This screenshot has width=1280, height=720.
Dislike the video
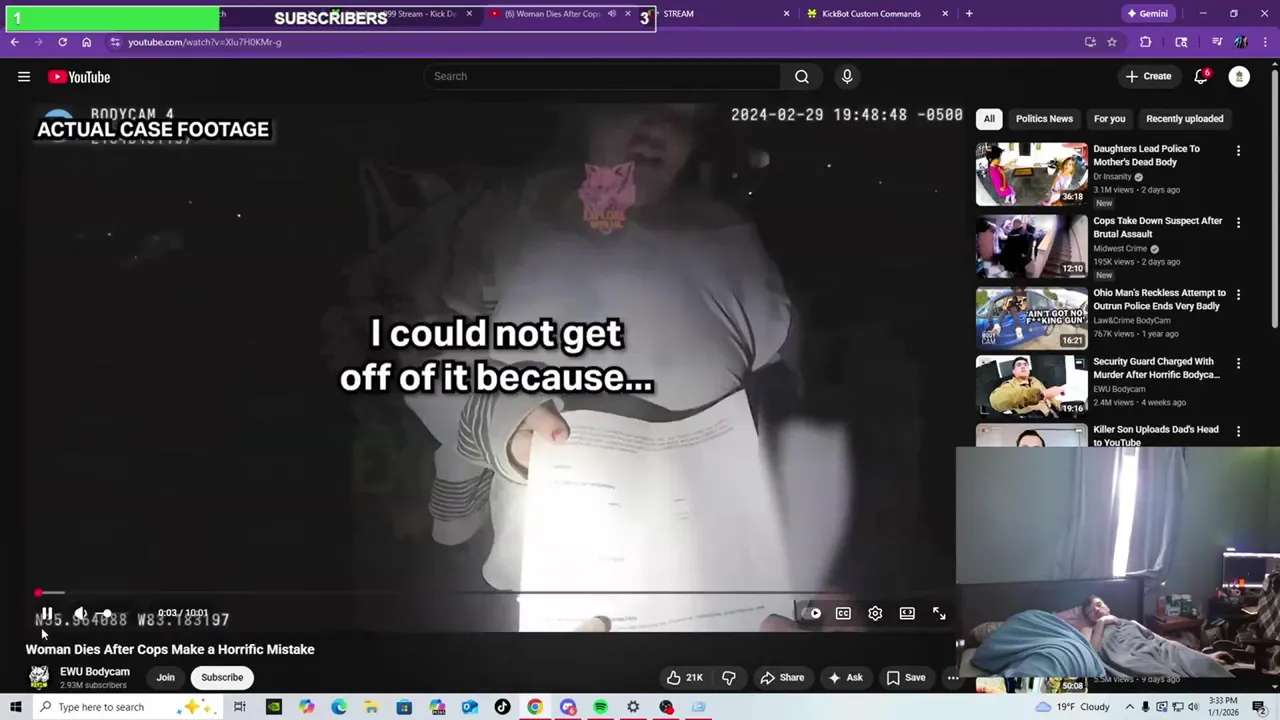pos(729,678)
